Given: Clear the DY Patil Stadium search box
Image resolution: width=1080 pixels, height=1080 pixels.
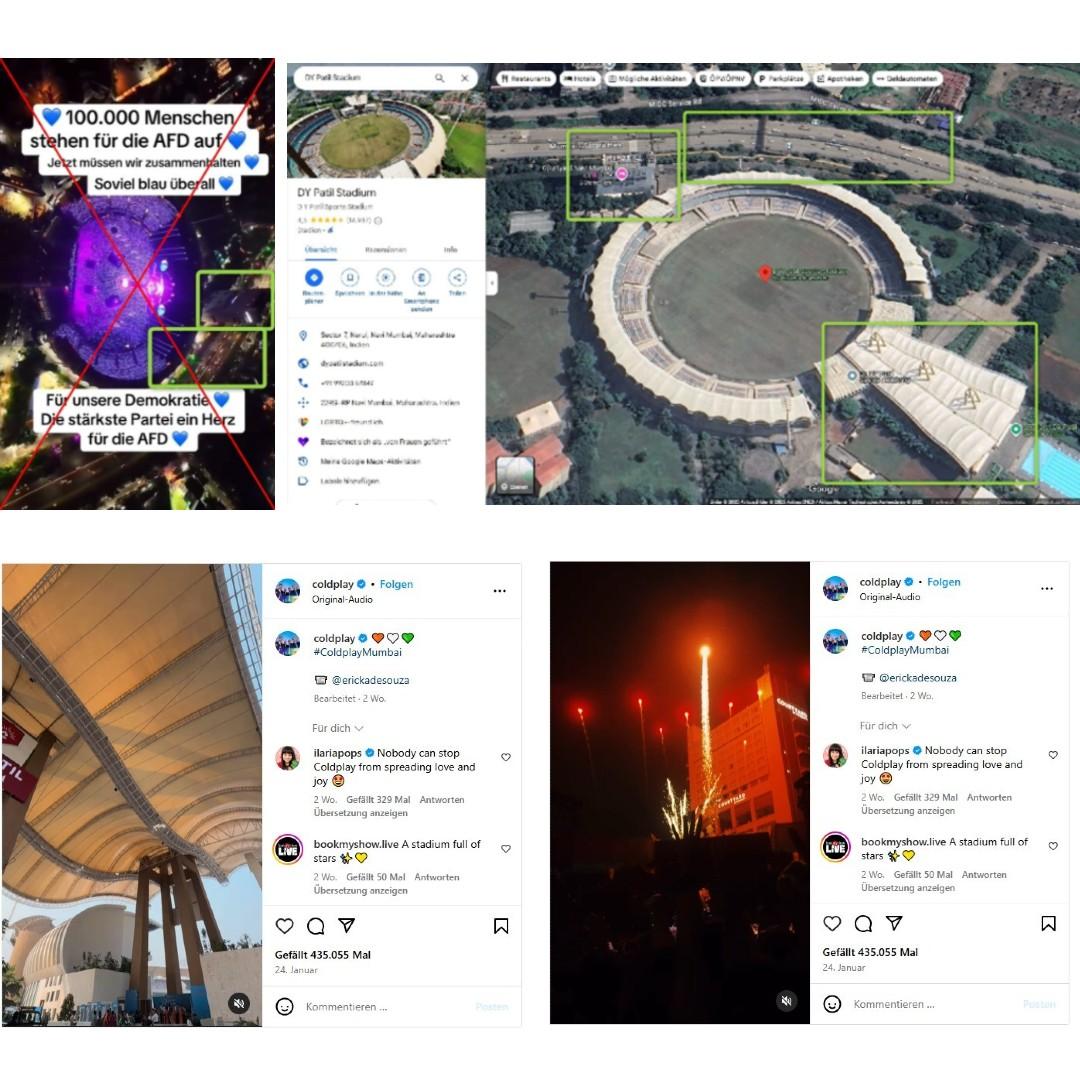Looking at the screenshot, I should coord(465,78).
